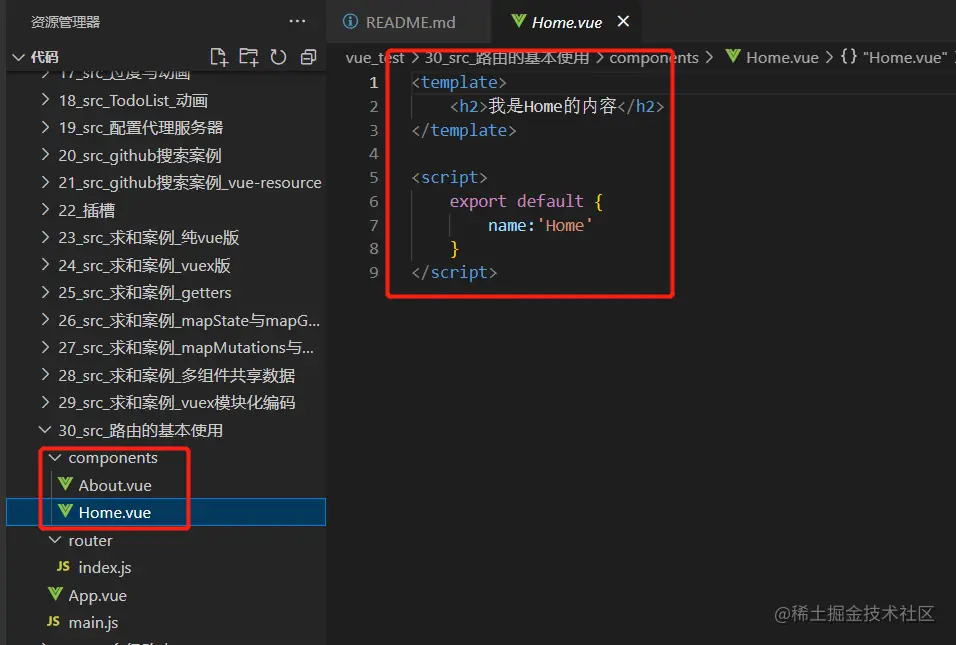Click the closing </script> tag
956x645 pixels.
(454, 273)
